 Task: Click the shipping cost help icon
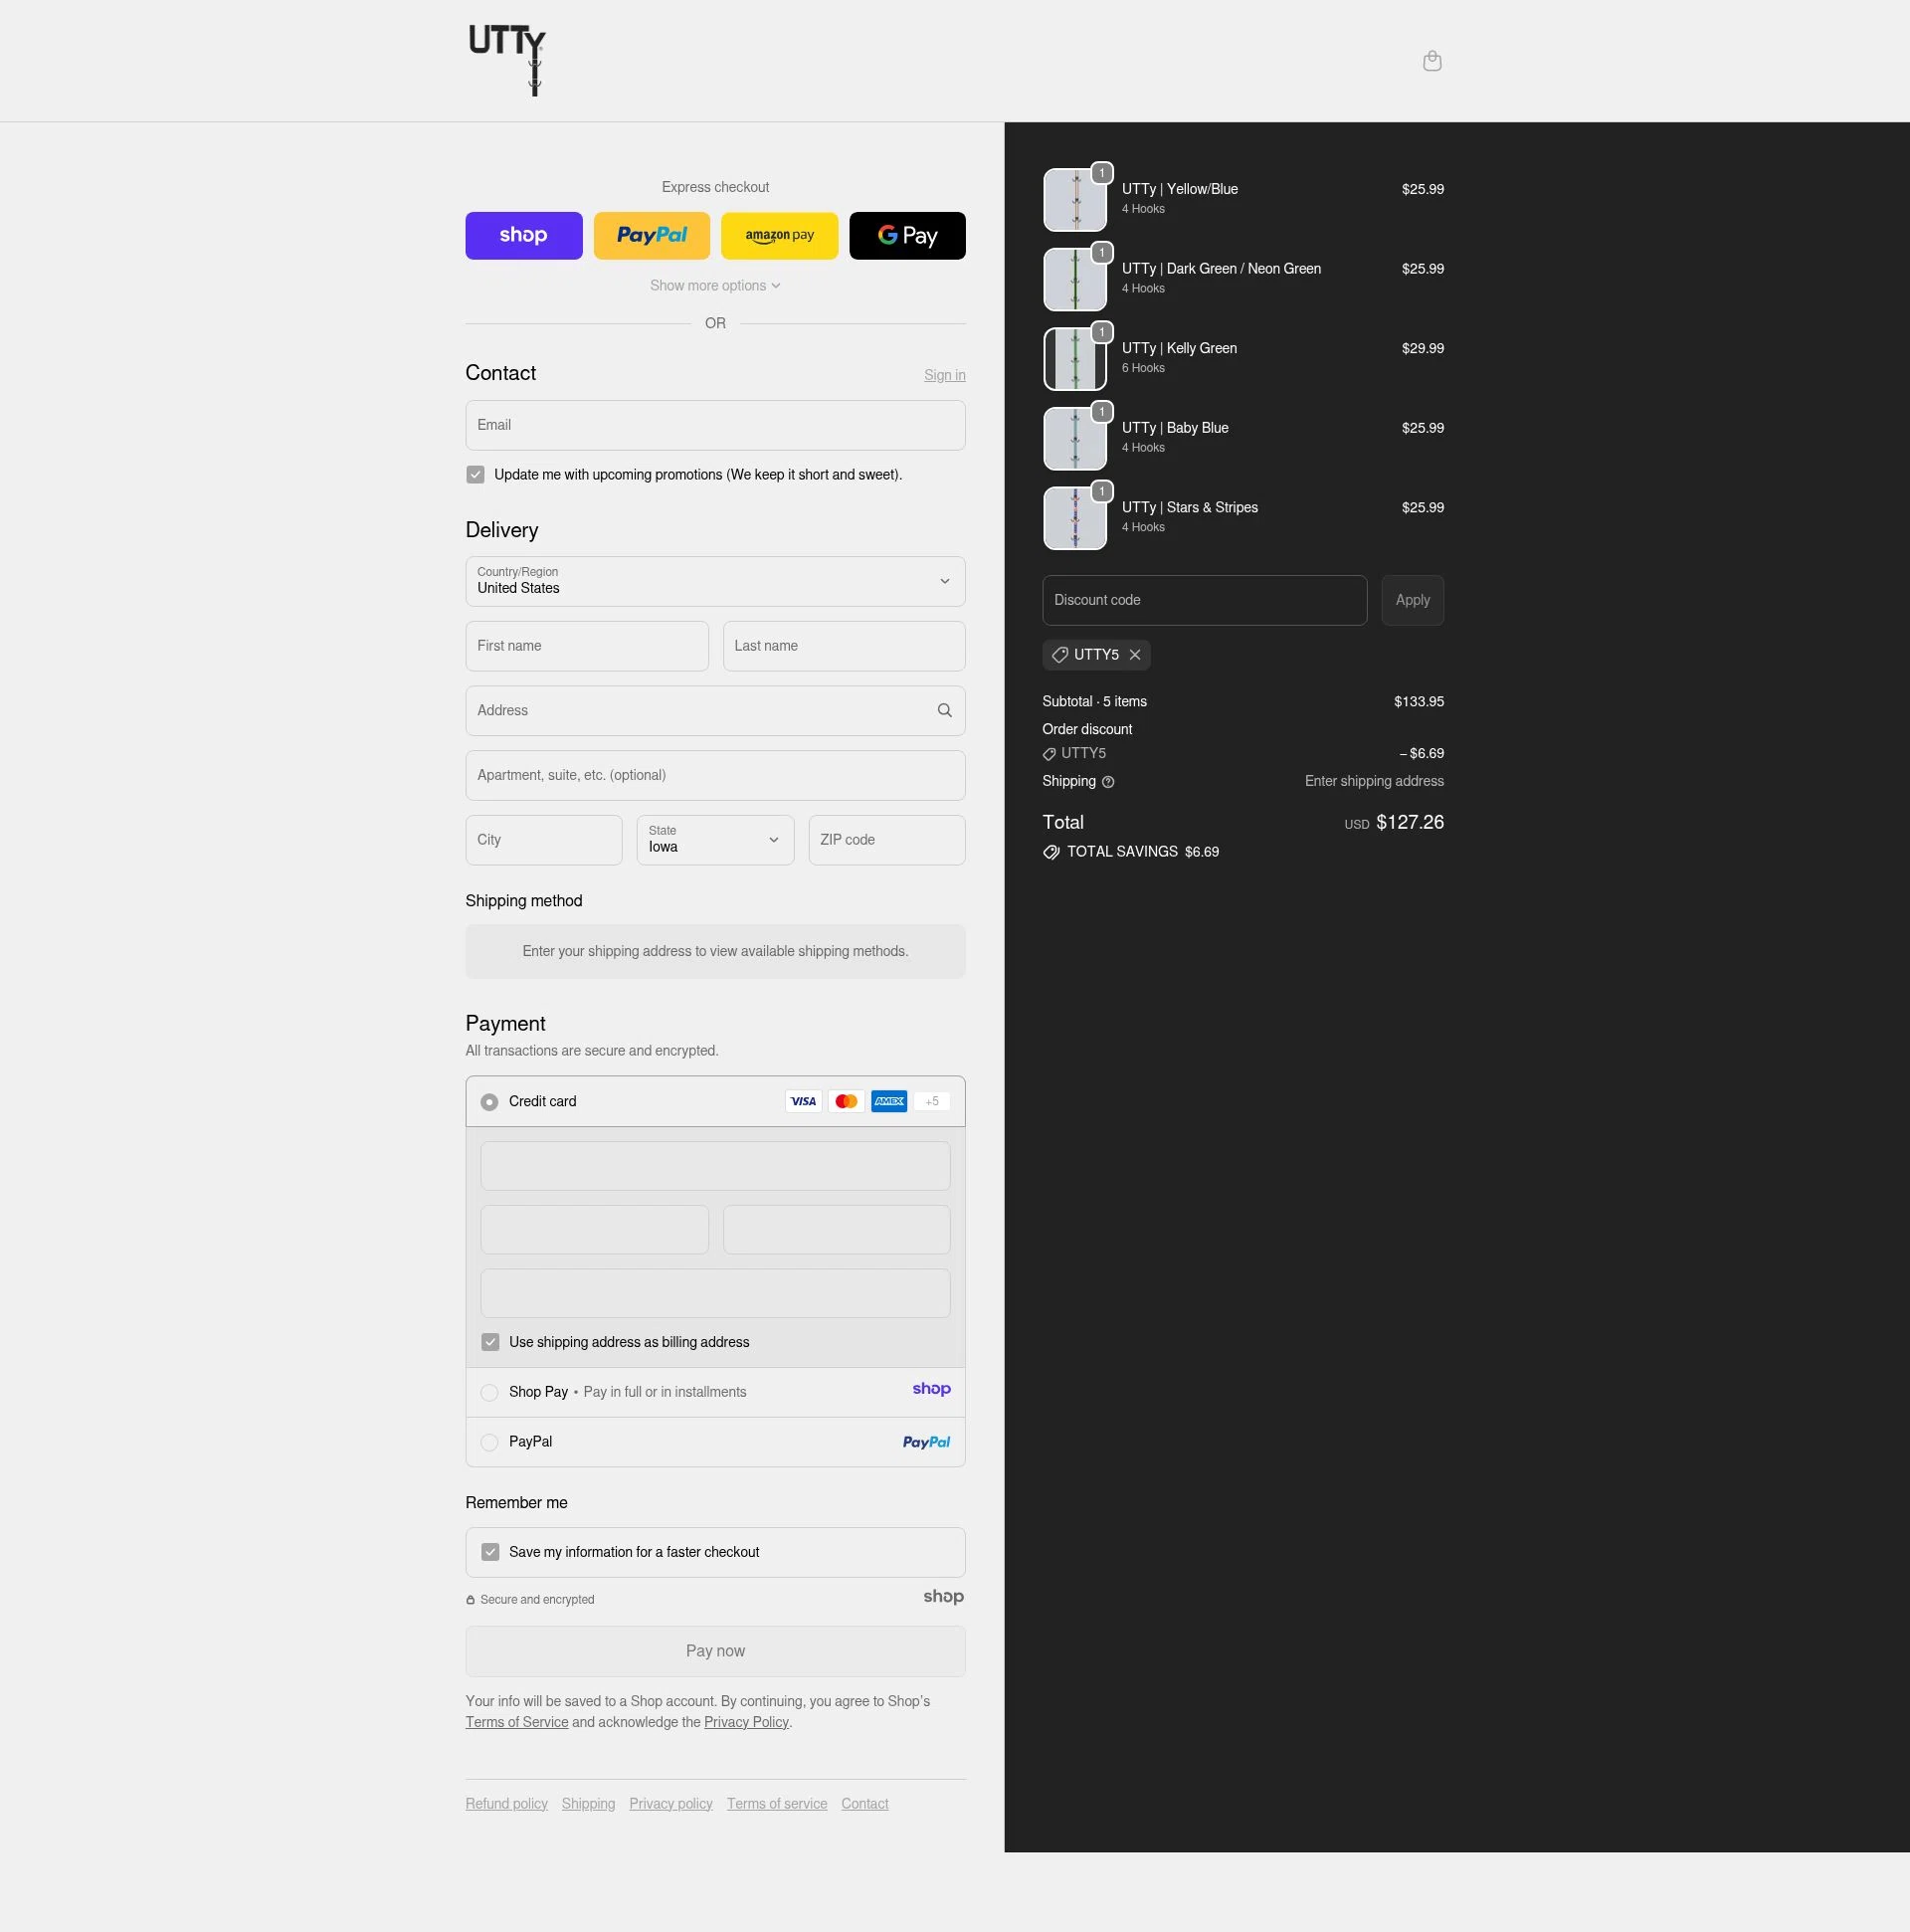(1108, 782)
